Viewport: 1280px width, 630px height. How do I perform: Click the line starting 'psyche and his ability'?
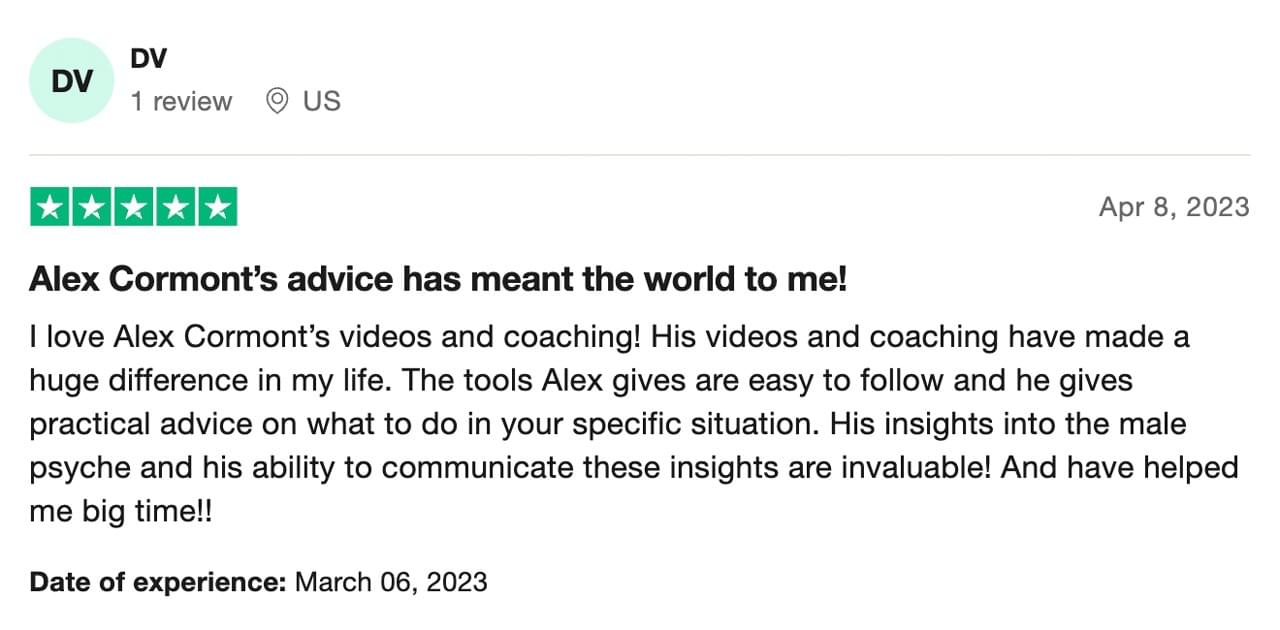(x=634, y=468)
